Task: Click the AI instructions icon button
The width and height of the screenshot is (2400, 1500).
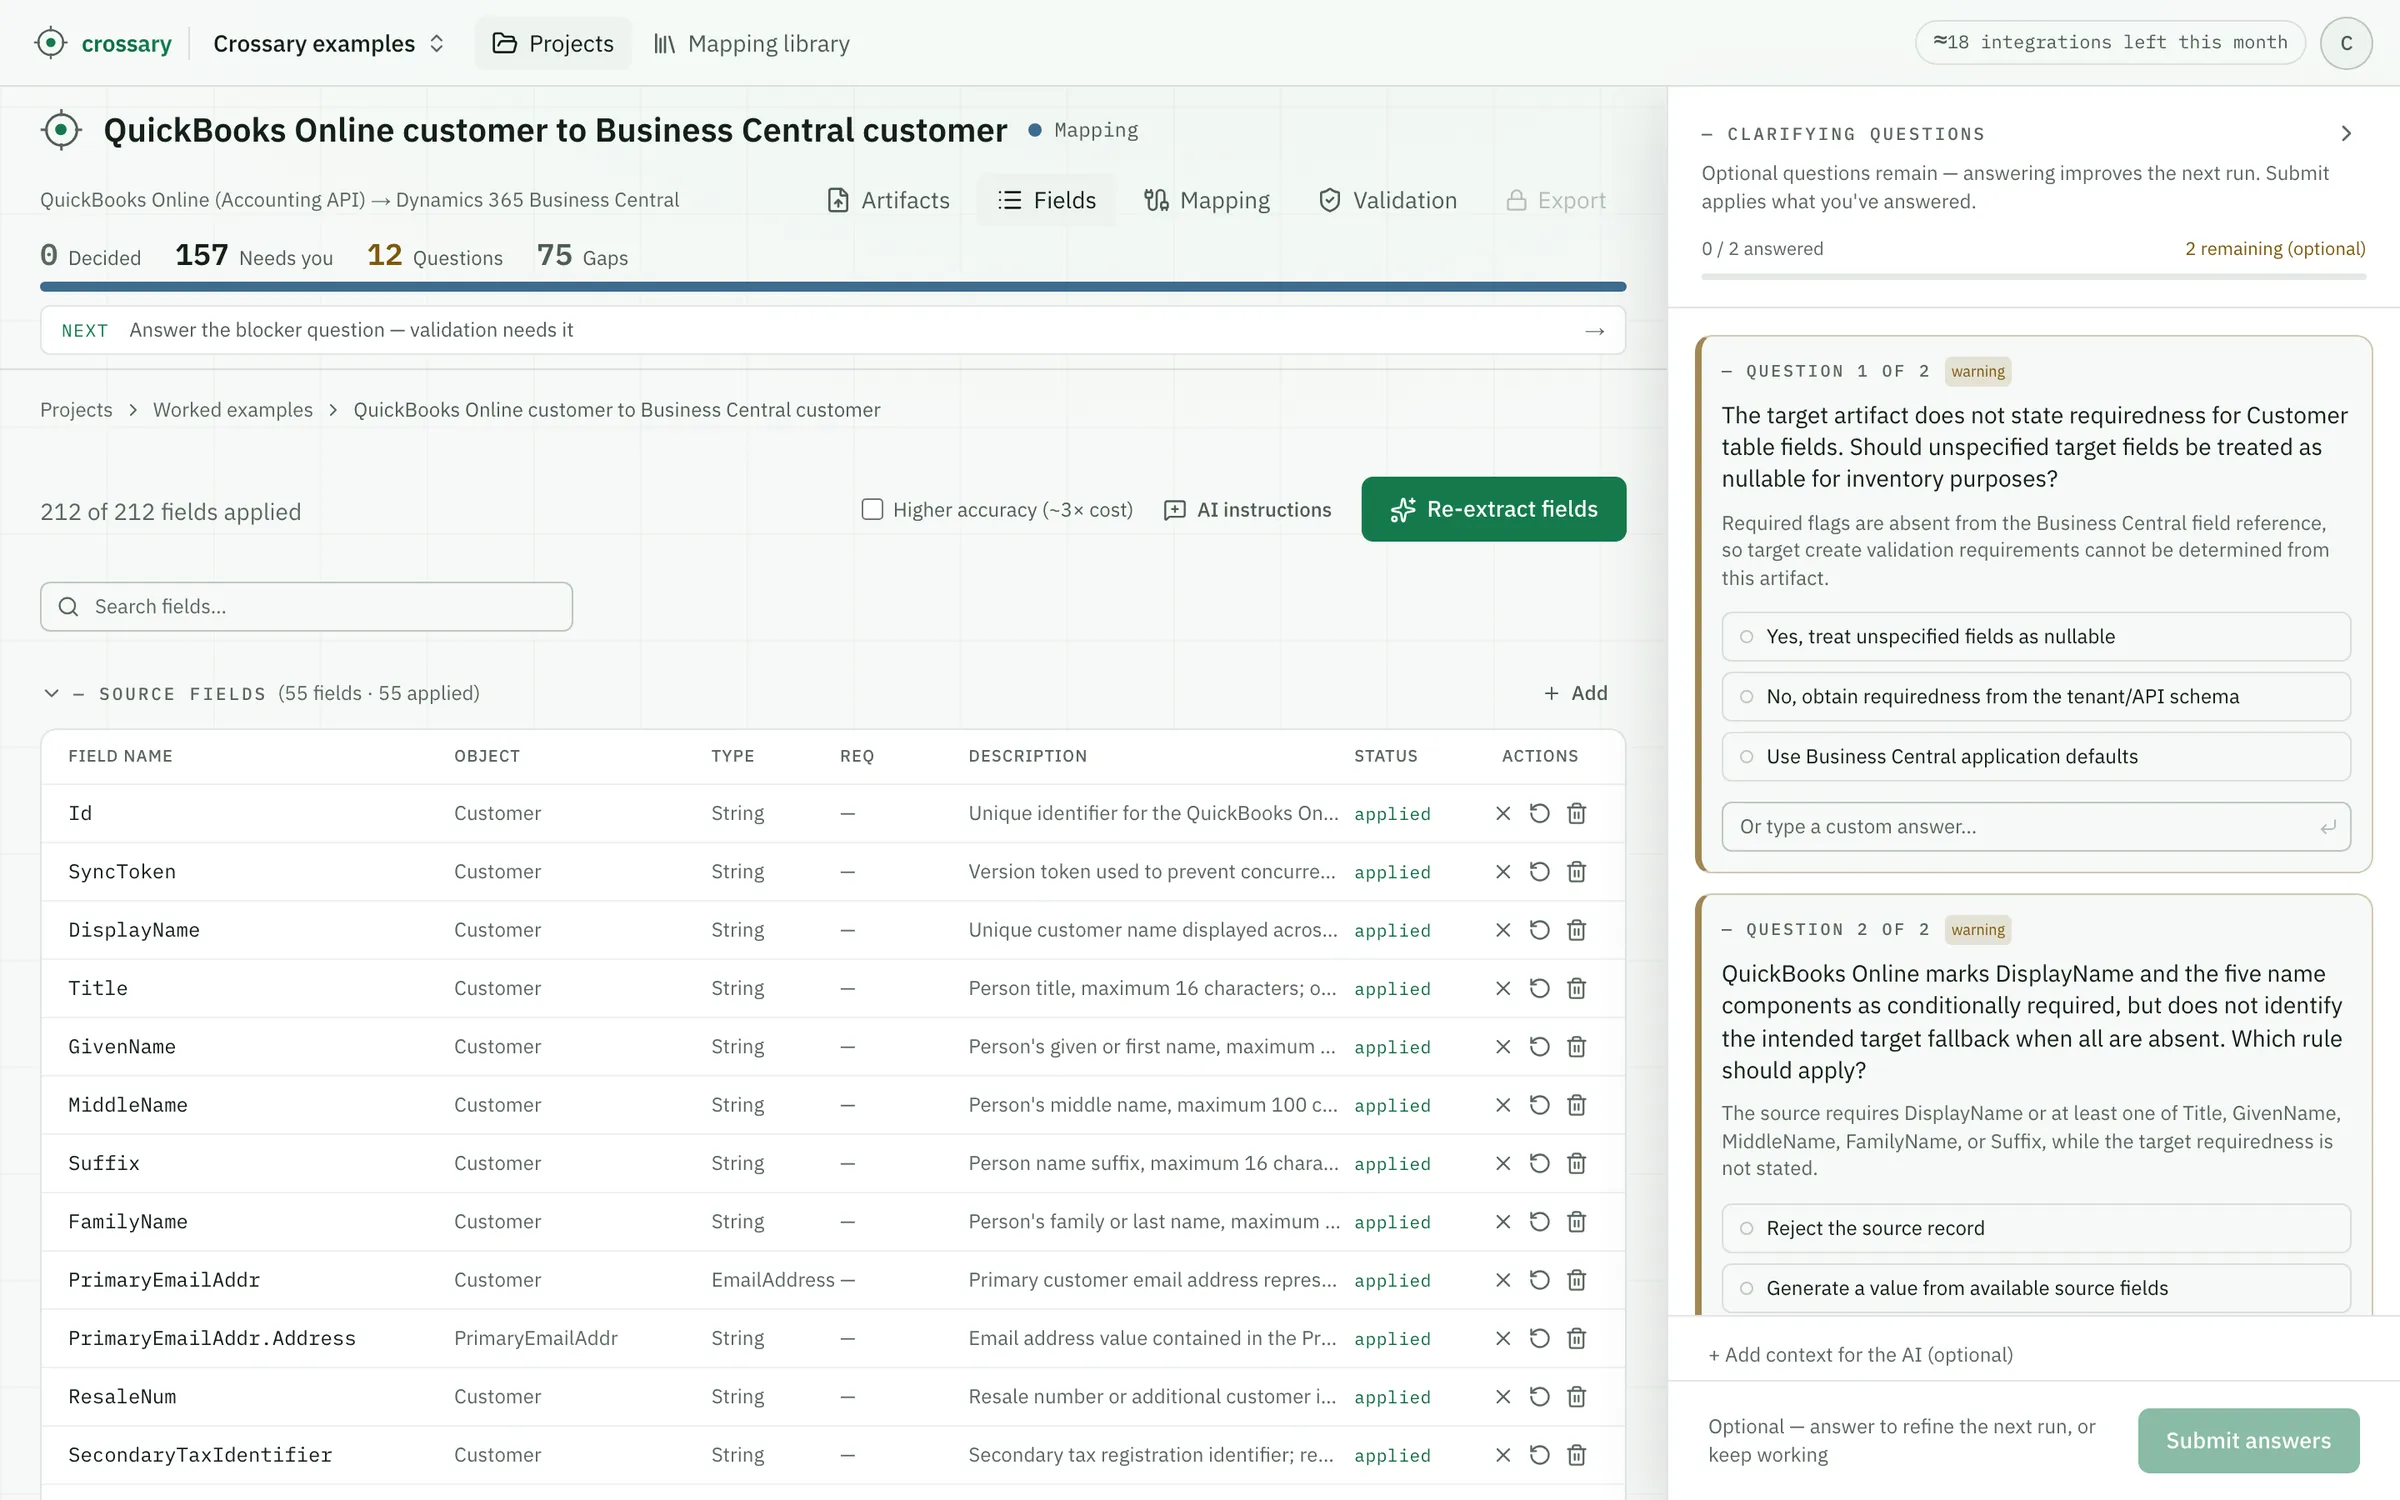Action: click(1248, 510)
